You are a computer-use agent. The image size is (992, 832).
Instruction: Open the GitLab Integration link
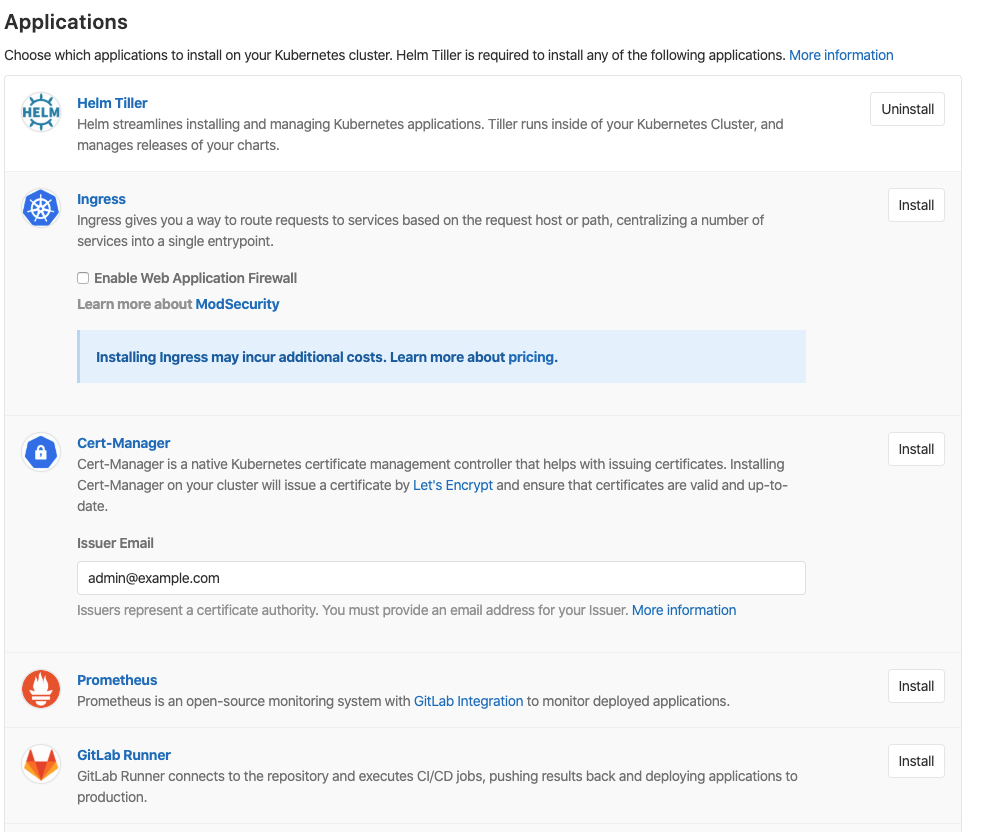click(x=468, y=701)
